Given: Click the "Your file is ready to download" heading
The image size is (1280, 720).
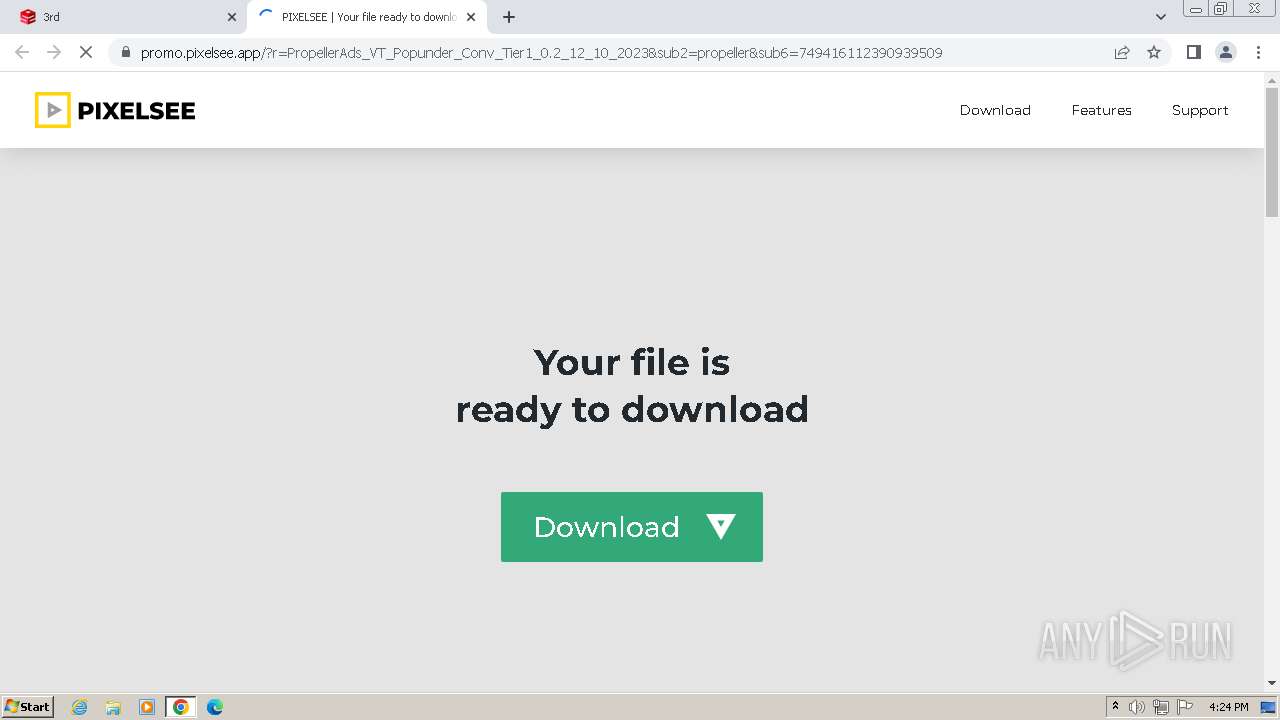Looking at the screenshot, I should (x=632, y=385).
